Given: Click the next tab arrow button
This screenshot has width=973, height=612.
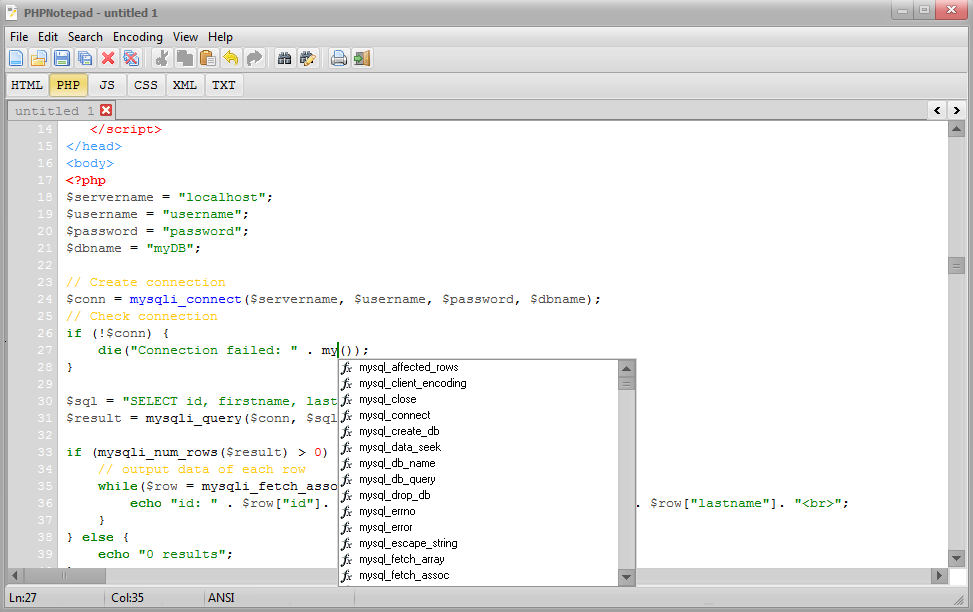Looking at the screenshot, I should (957, 110).
